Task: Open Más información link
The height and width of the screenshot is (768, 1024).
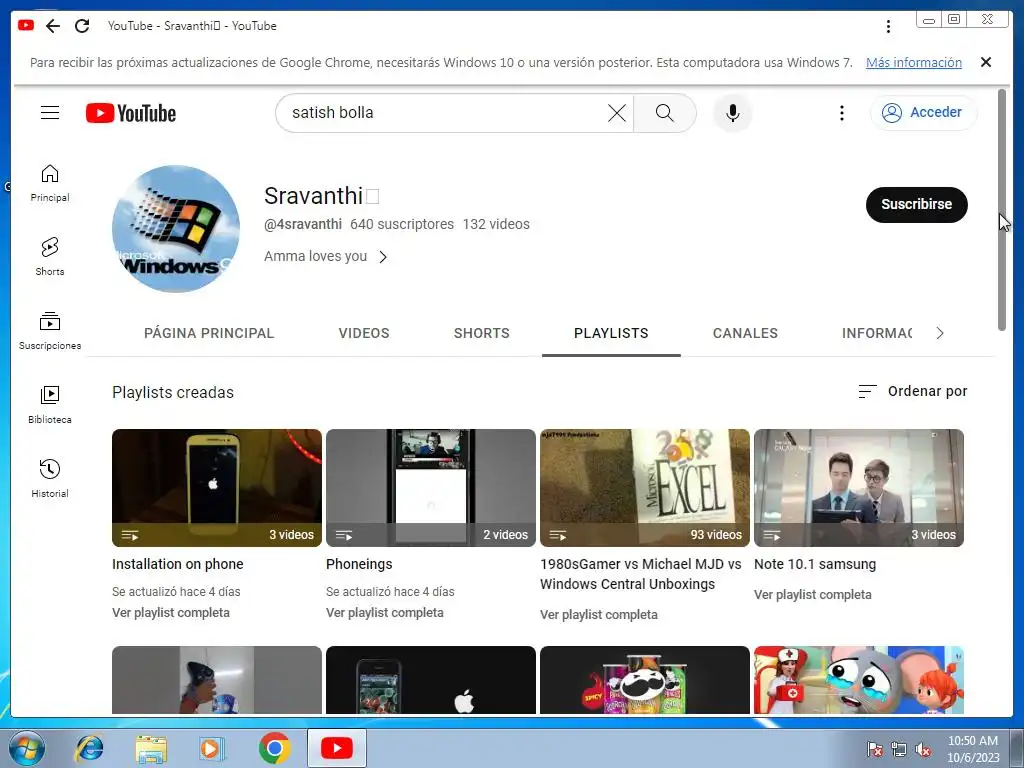Action: pos(914,63)
